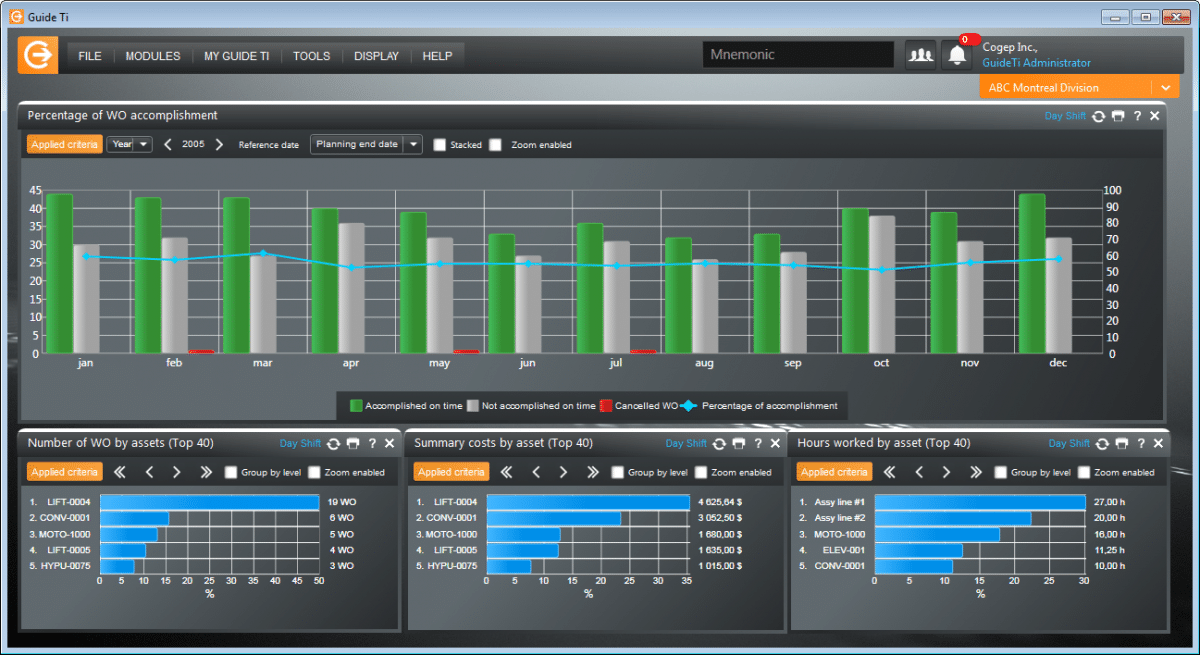
Task: Click the red Cancelled WO legend swatch
Action: tap(605, 406)
